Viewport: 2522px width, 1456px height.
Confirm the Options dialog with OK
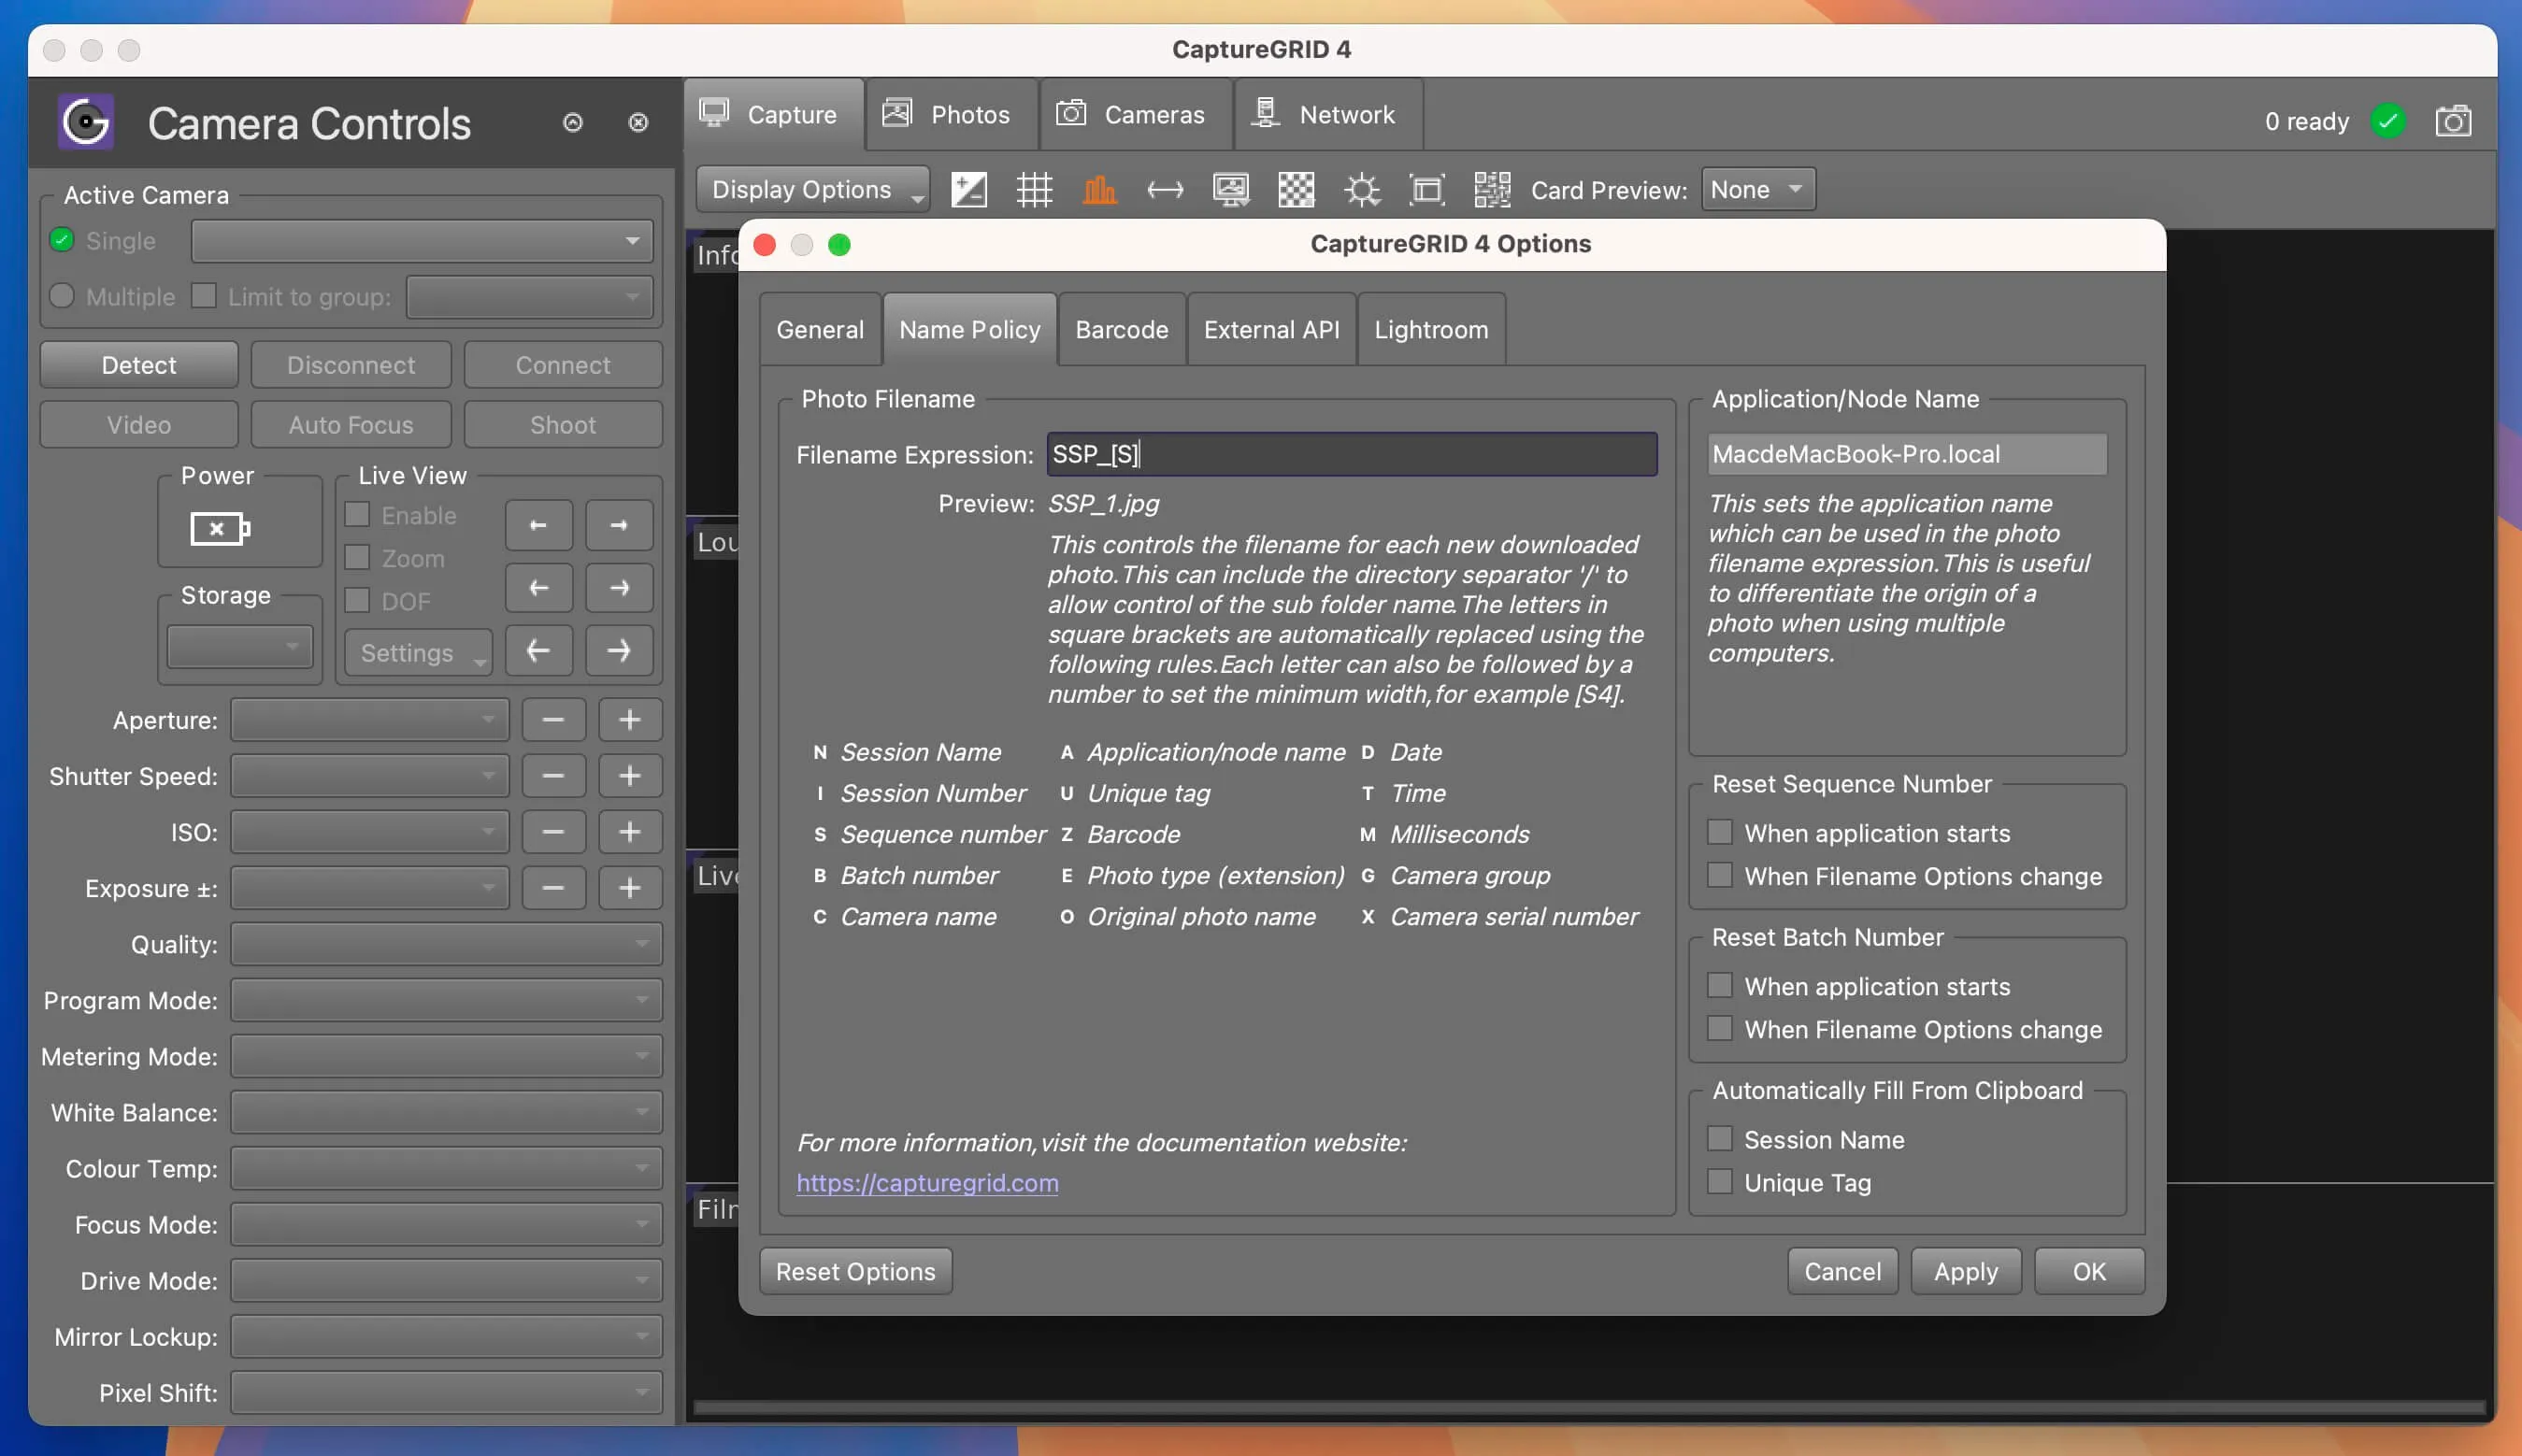(x=2089, y=1271)
